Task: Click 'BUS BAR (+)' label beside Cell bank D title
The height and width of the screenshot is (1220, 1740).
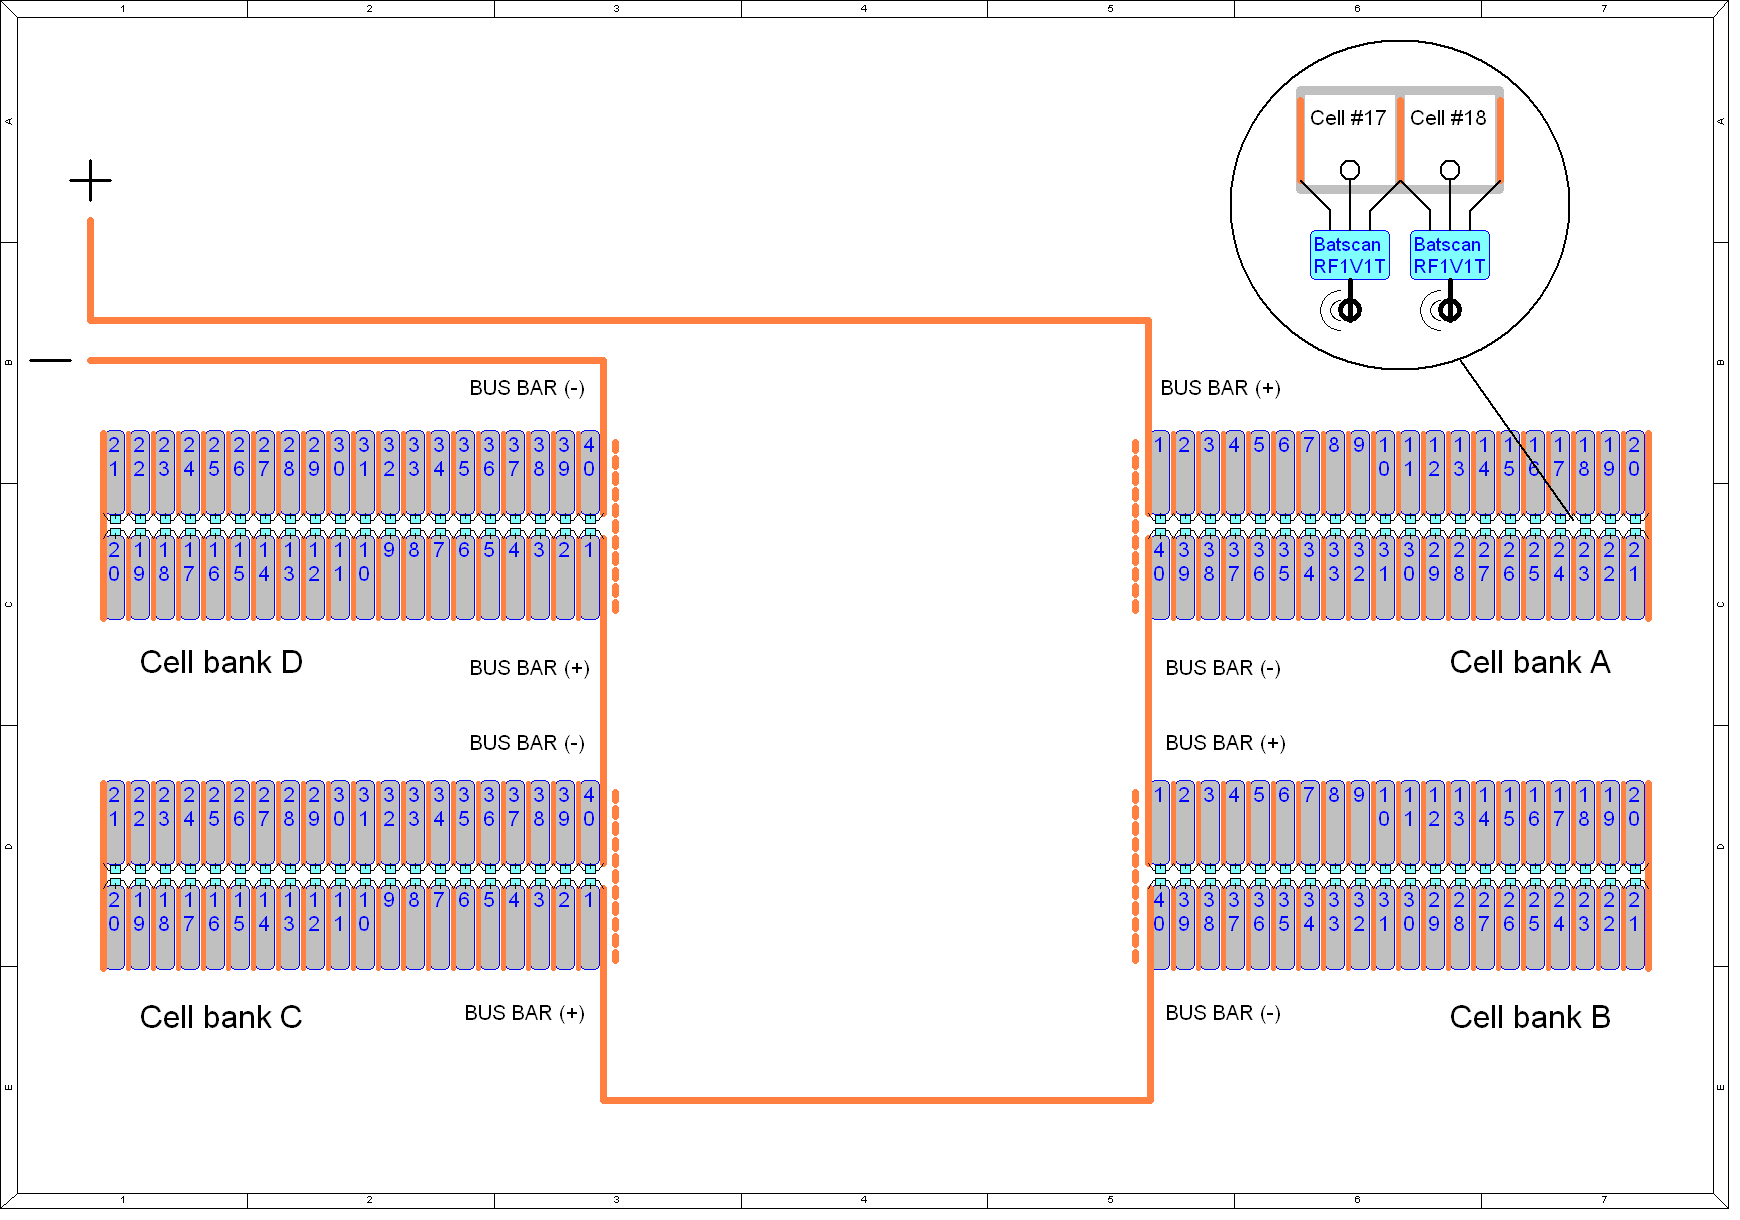Action: click(529, 668)
